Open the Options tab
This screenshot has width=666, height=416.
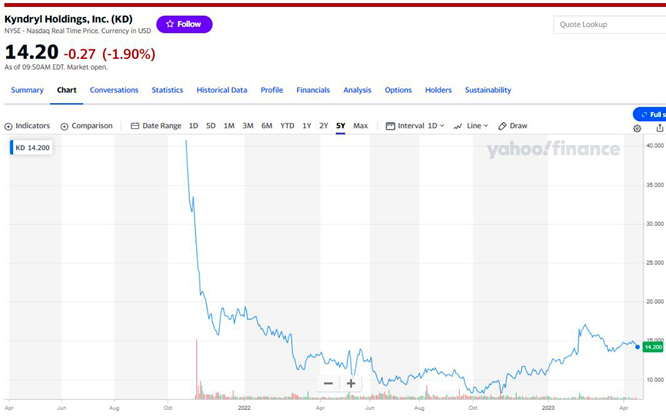tap(398, 90)
